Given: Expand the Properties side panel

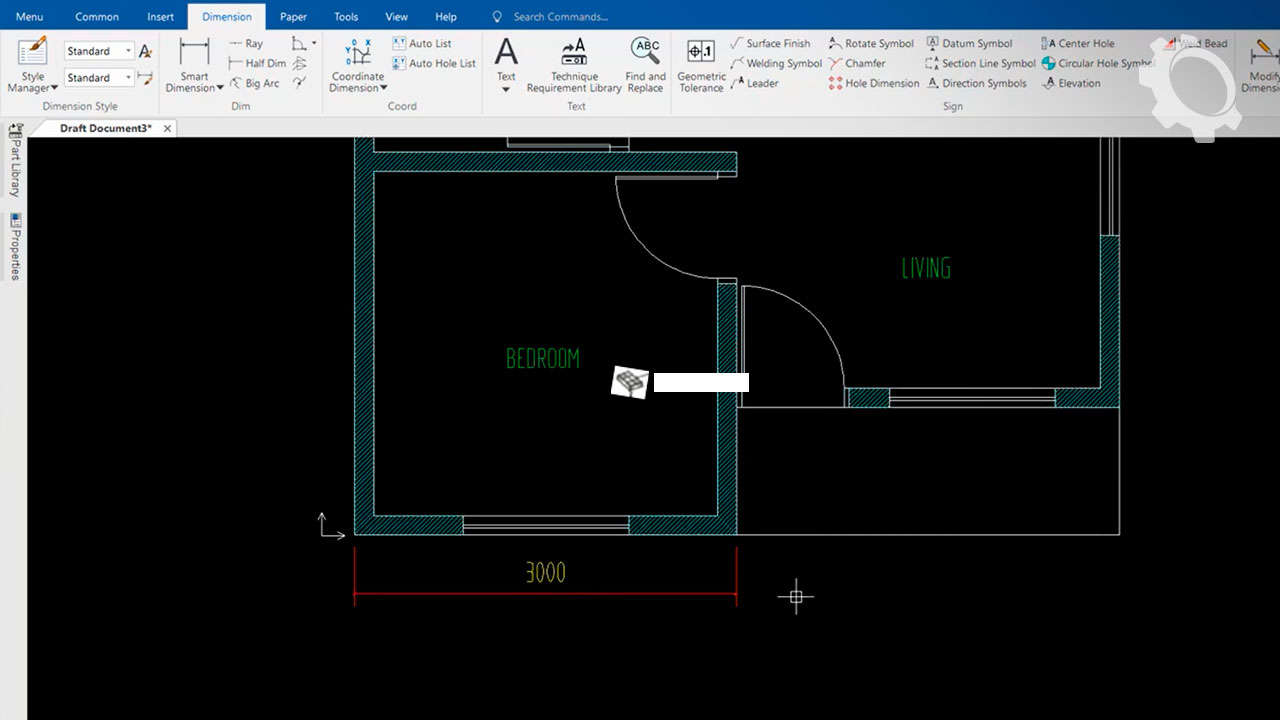Looking at the screenshot, I should (x=16, y=246).
